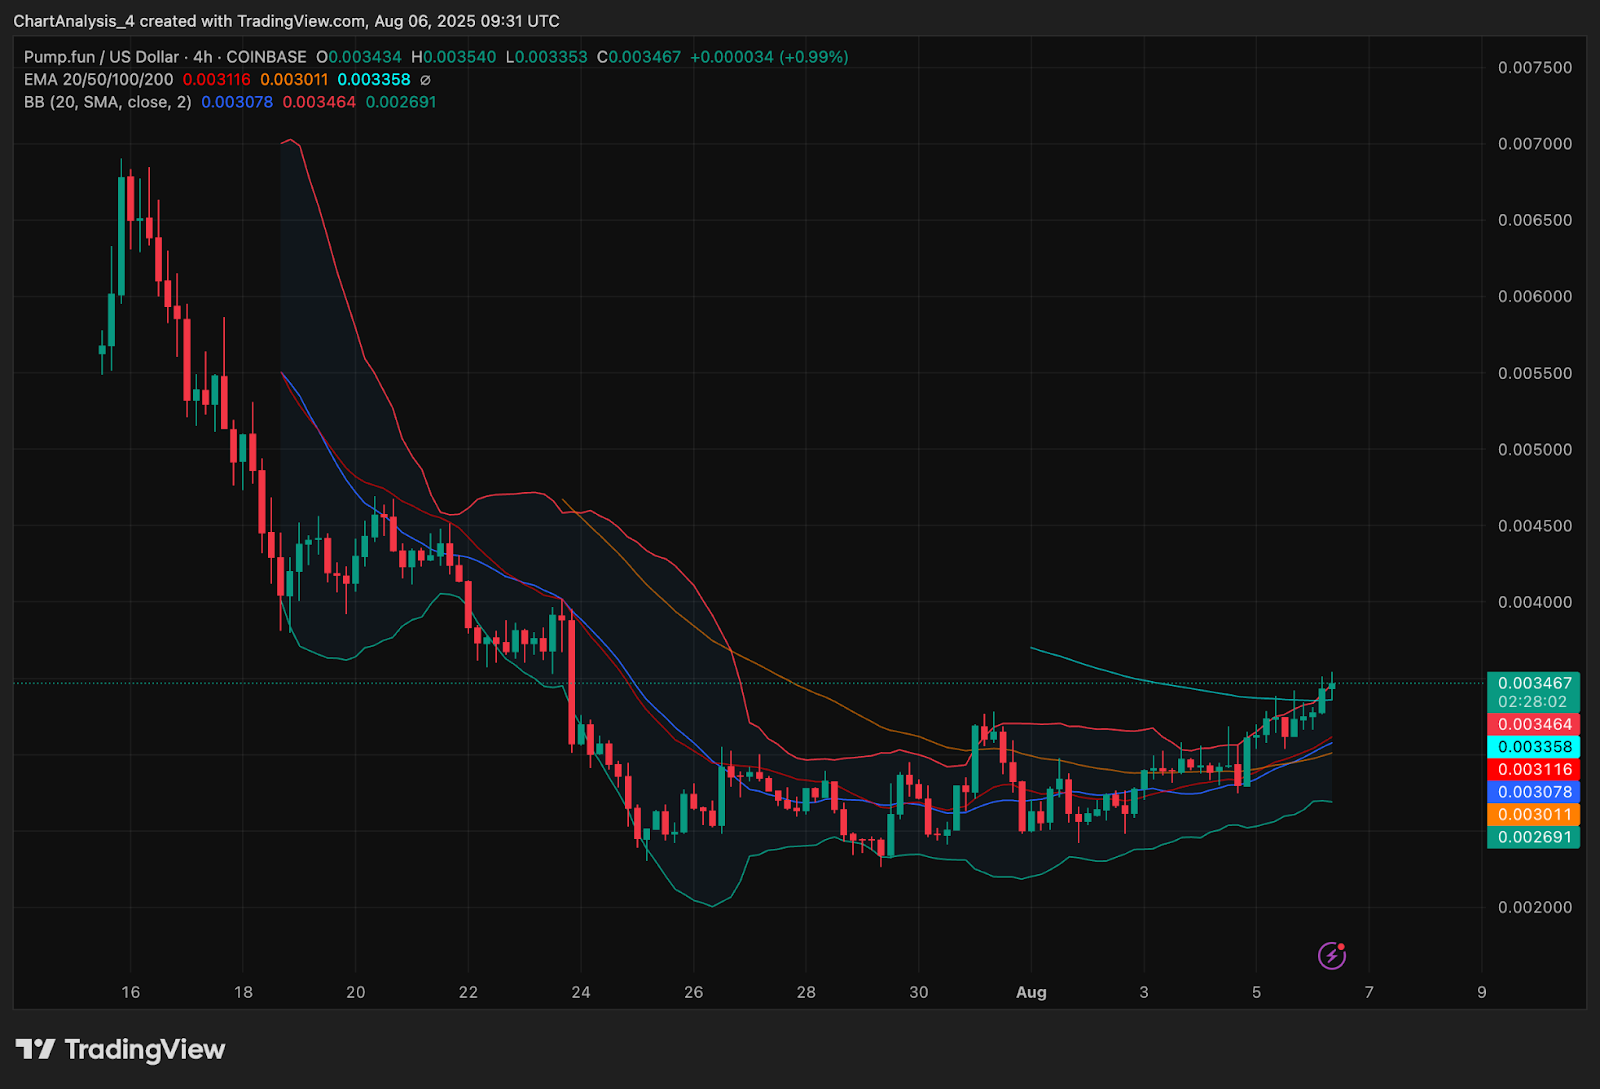
Task: Click the 0.005000 price scale level
Action: pos(1534,449)
